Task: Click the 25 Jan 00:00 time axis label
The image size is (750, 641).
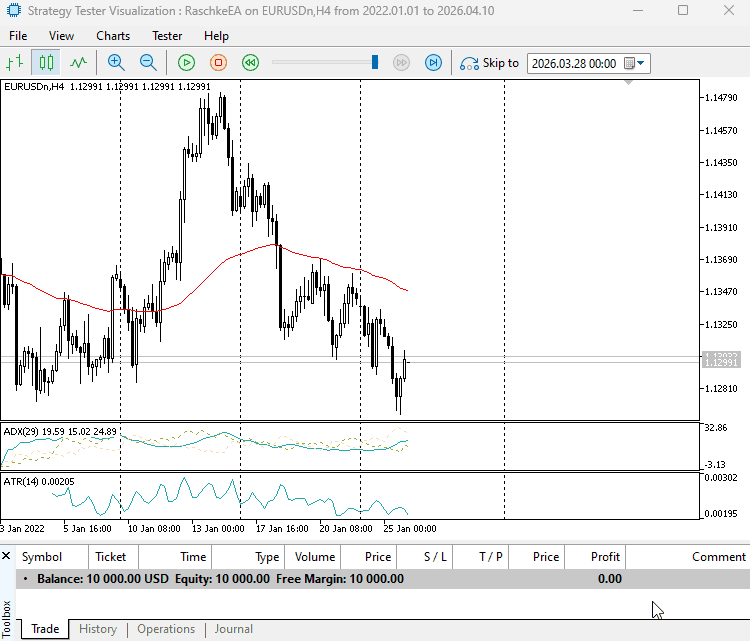Action: point(410,529)
